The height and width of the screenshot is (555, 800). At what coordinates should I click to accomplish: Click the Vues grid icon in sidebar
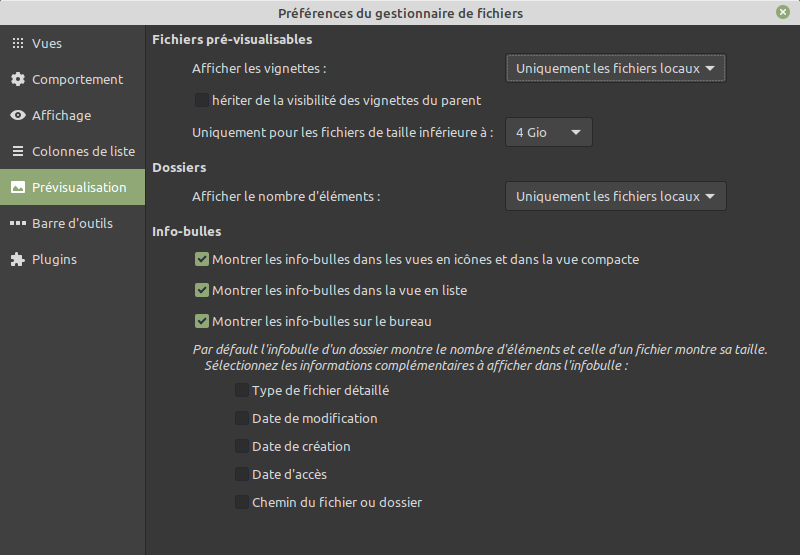click(17, 44)
